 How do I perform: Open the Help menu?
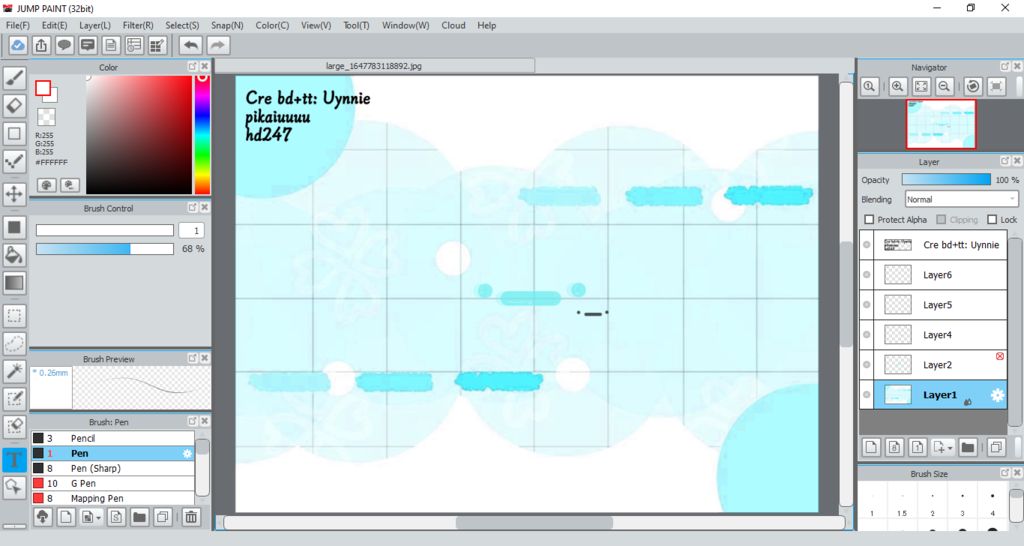click(x=487, y=25)
